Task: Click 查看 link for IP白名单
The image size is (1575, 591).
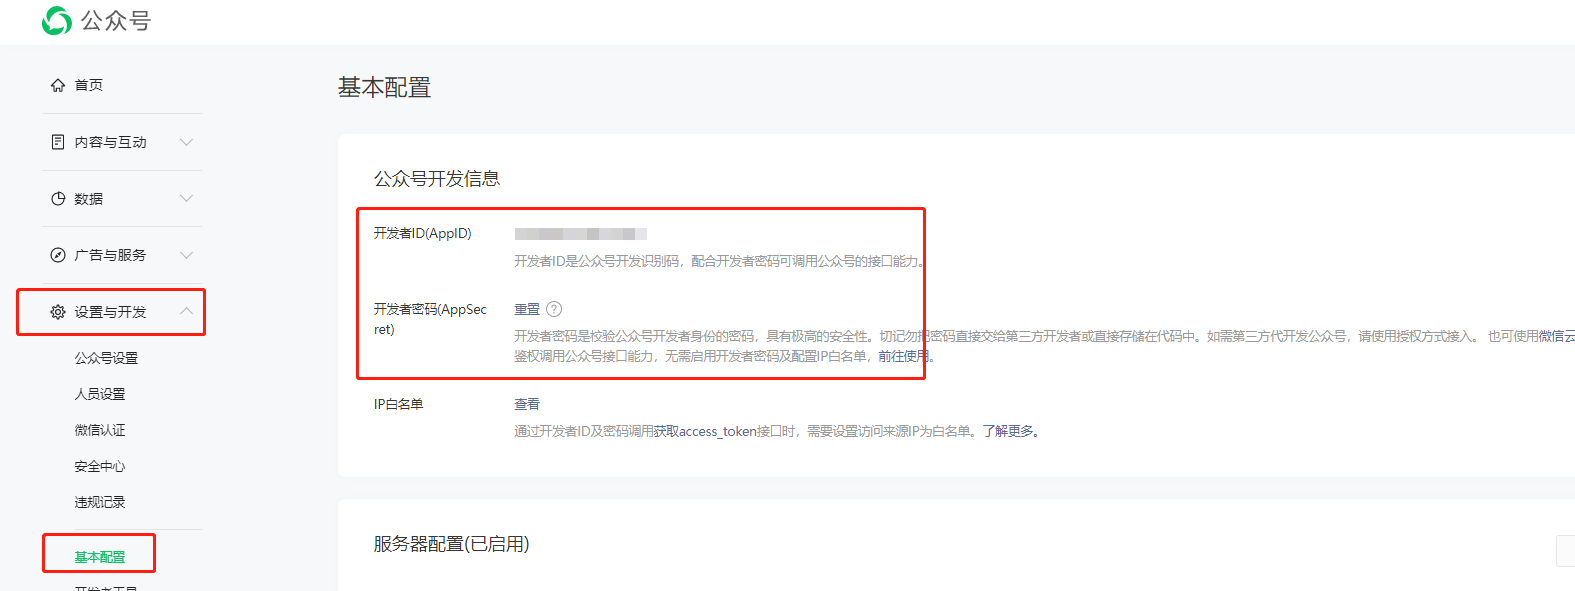Action: point(527,404)
